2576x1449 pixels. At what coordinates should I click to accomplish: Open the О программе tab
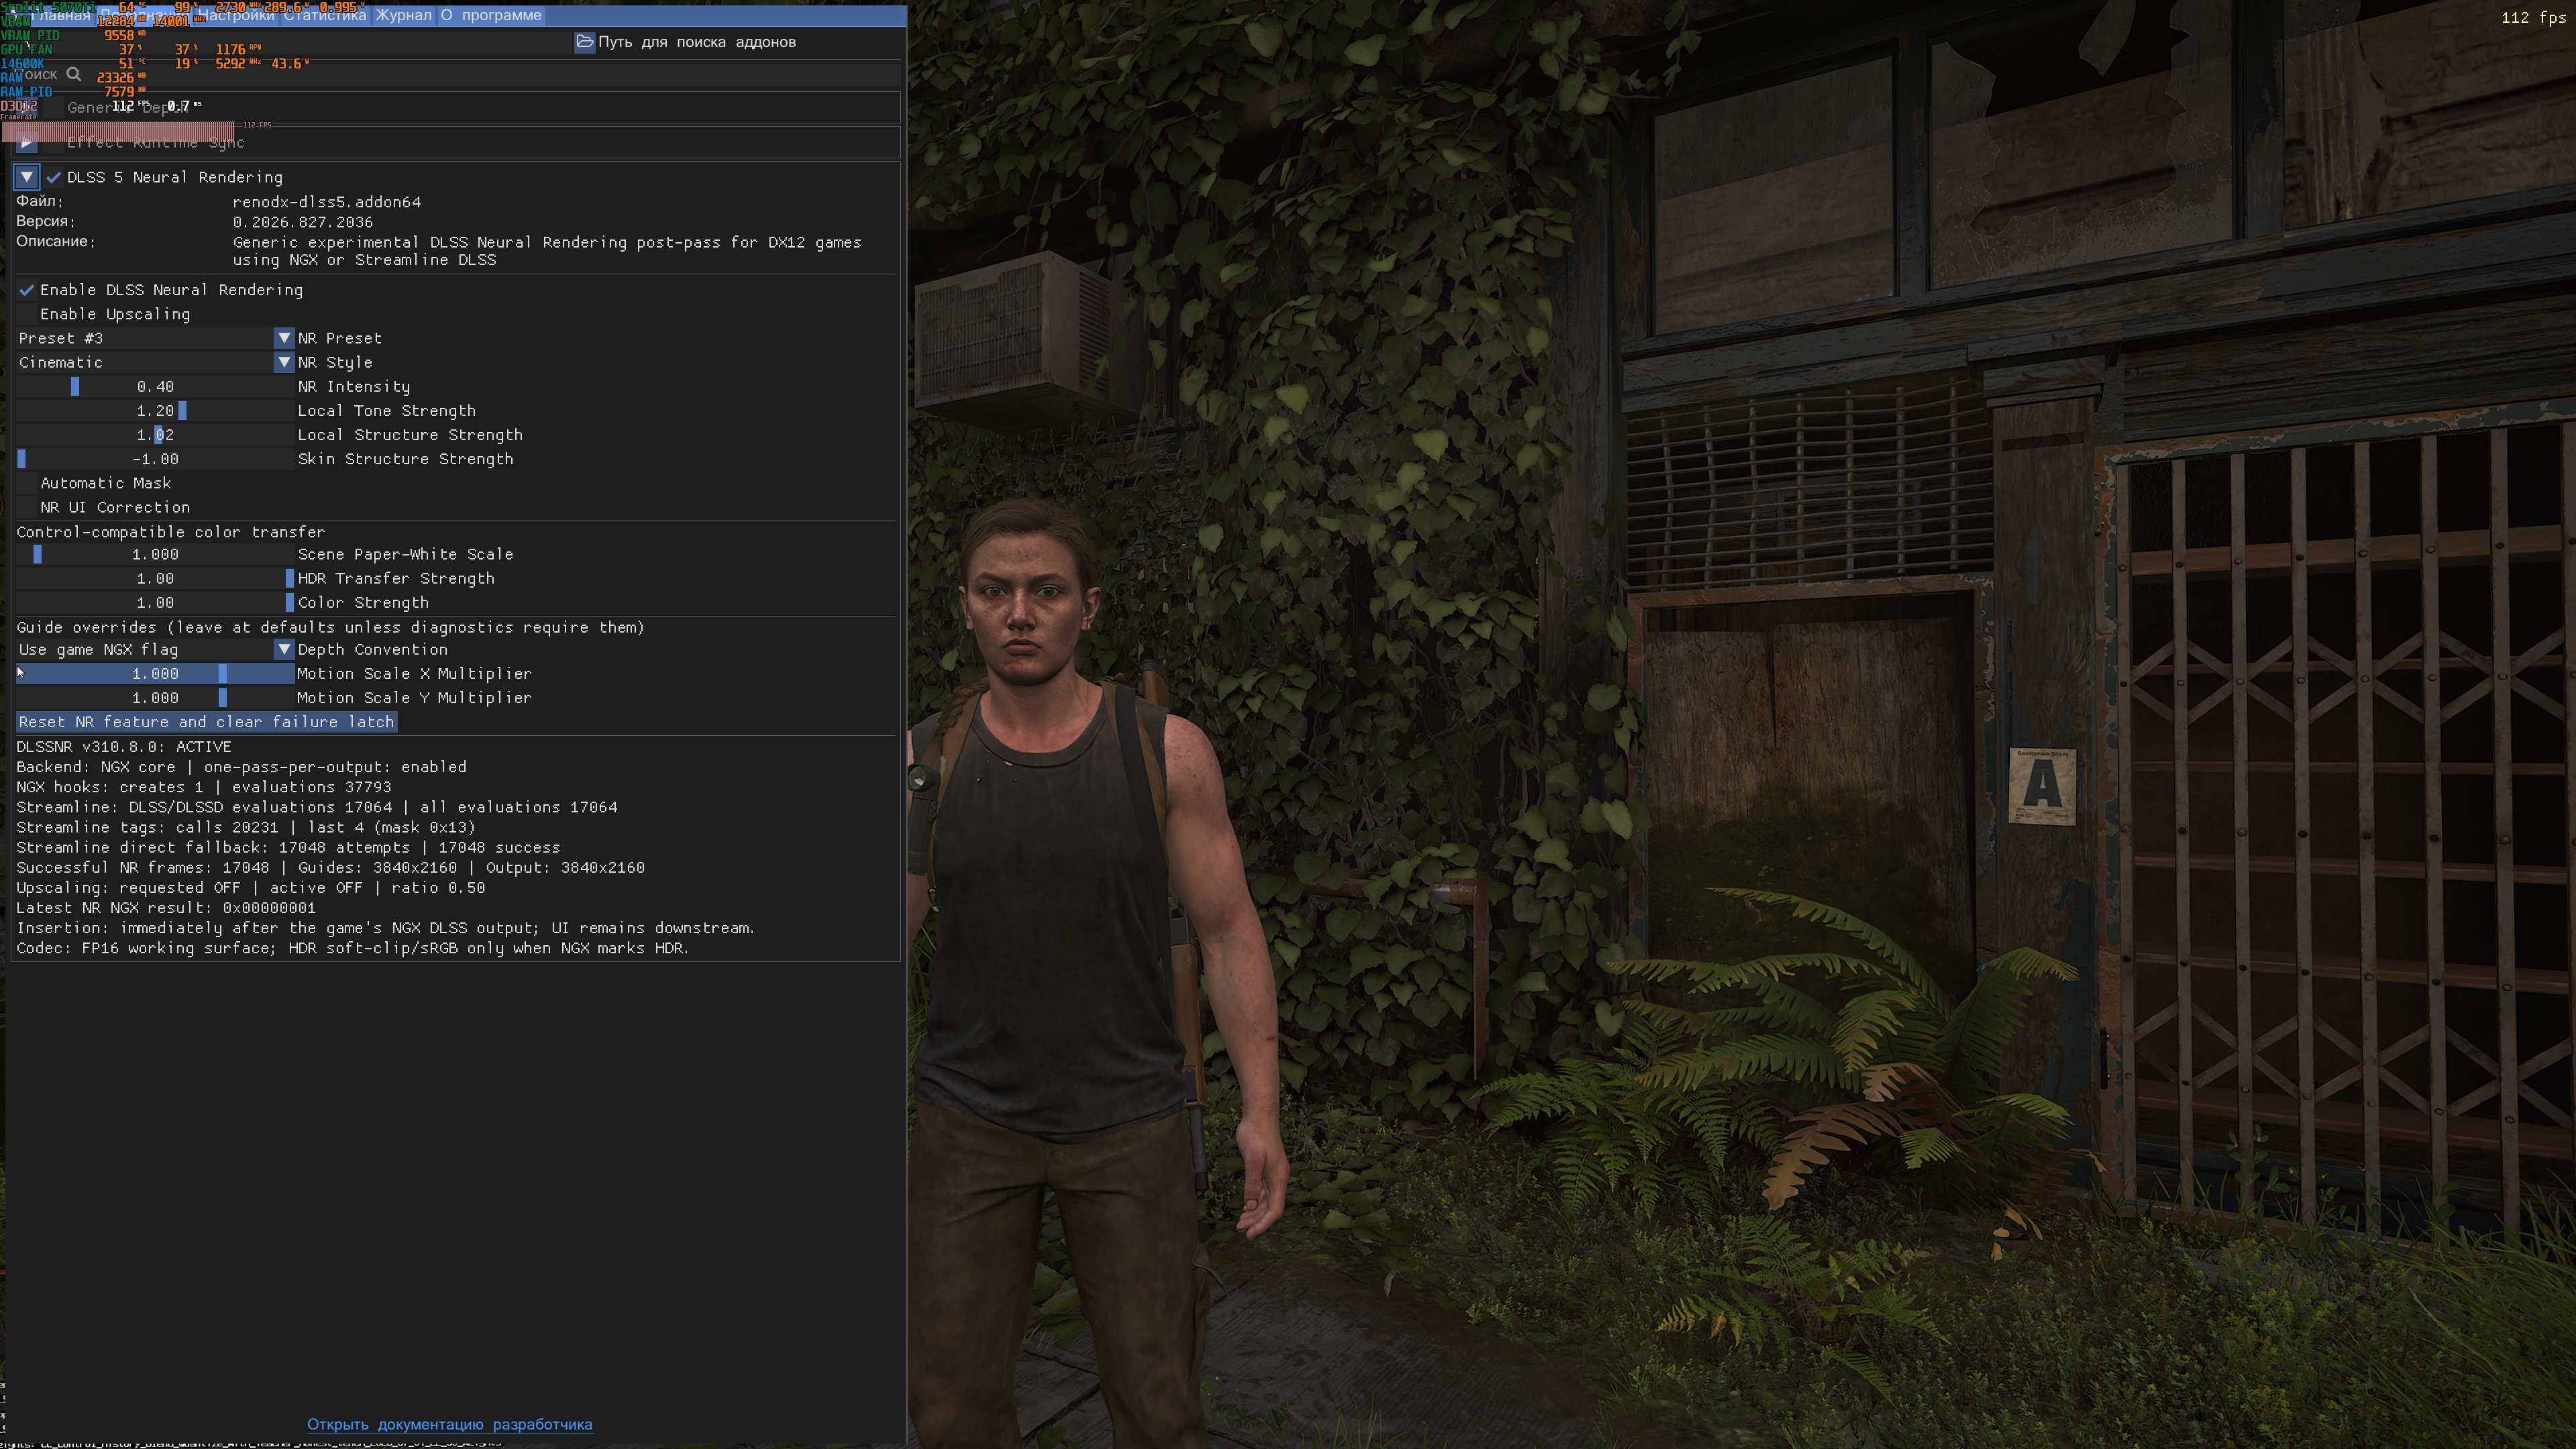pyautogui.click(x=491, y=15)
